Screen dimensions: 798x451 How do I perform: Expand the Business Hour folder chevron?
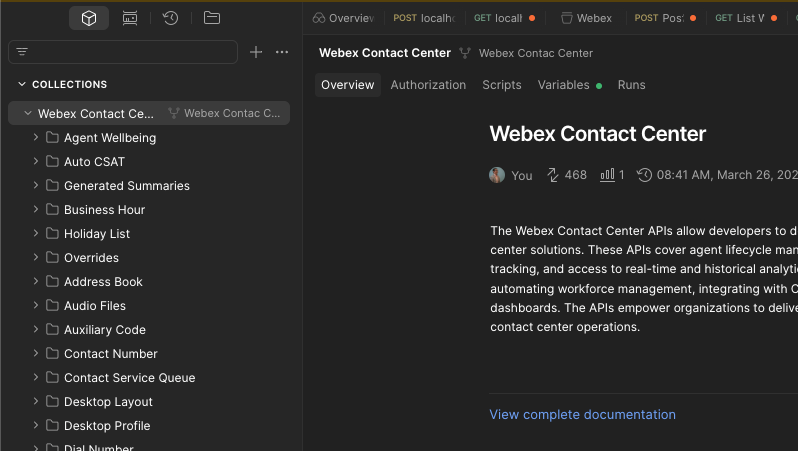[x=36, y=209]
